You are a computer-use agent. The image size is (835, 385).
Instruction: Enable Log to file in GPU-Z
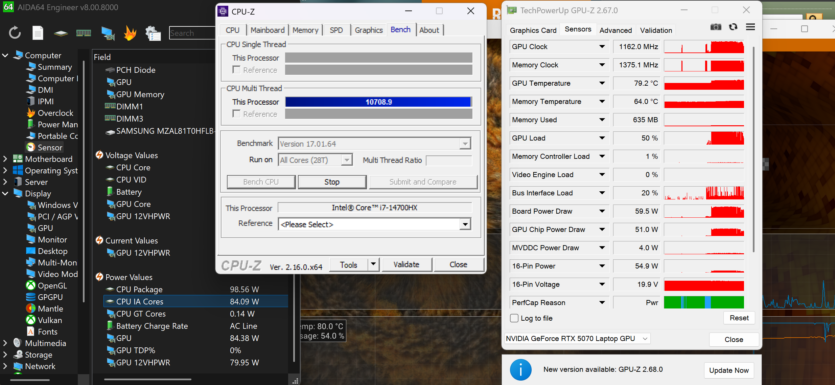point(514,318)
